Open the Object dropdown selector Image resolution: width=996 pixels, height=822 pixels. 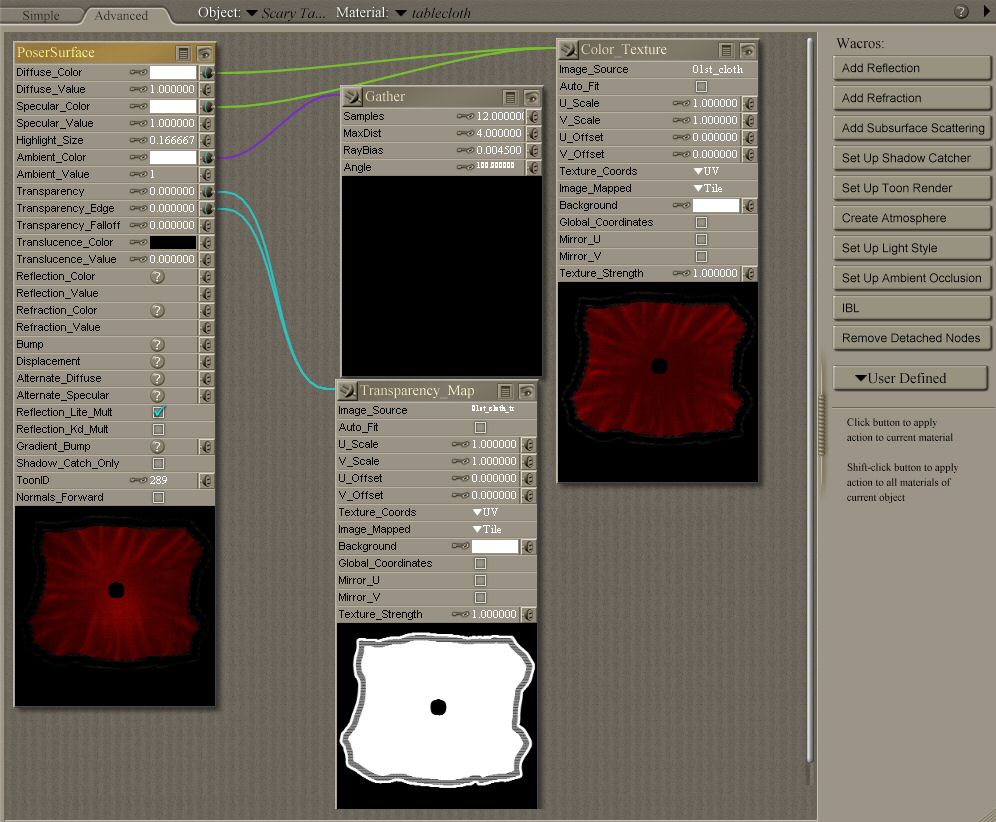pyautogui.click(x=285, y=13)
